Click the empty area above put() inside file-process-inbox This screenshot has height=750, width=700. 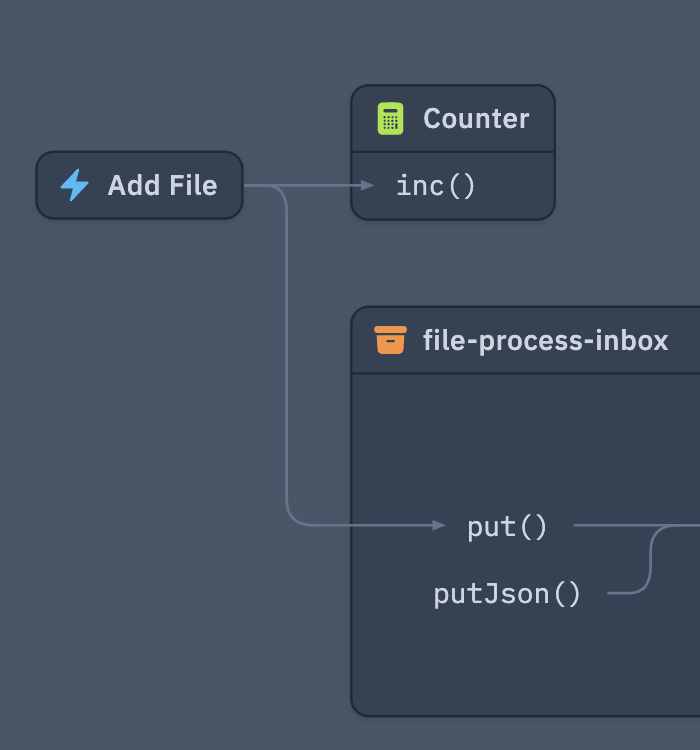click(520, 440)
